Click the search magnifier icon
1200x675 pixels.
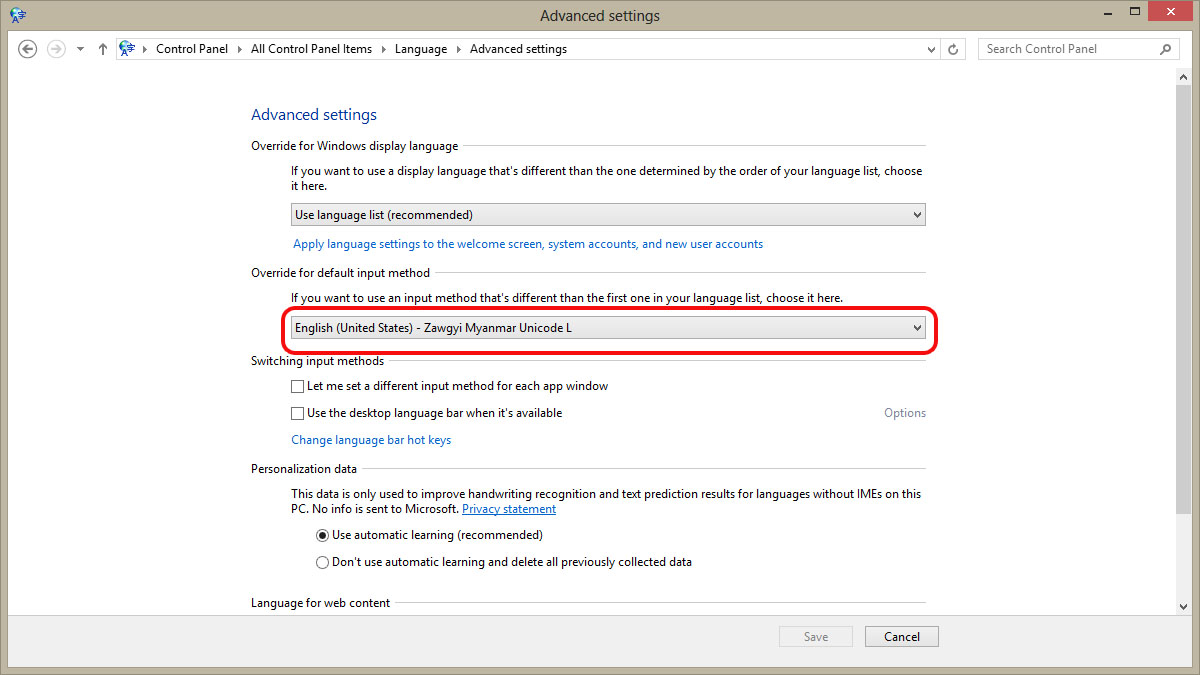click(1165, 49)
